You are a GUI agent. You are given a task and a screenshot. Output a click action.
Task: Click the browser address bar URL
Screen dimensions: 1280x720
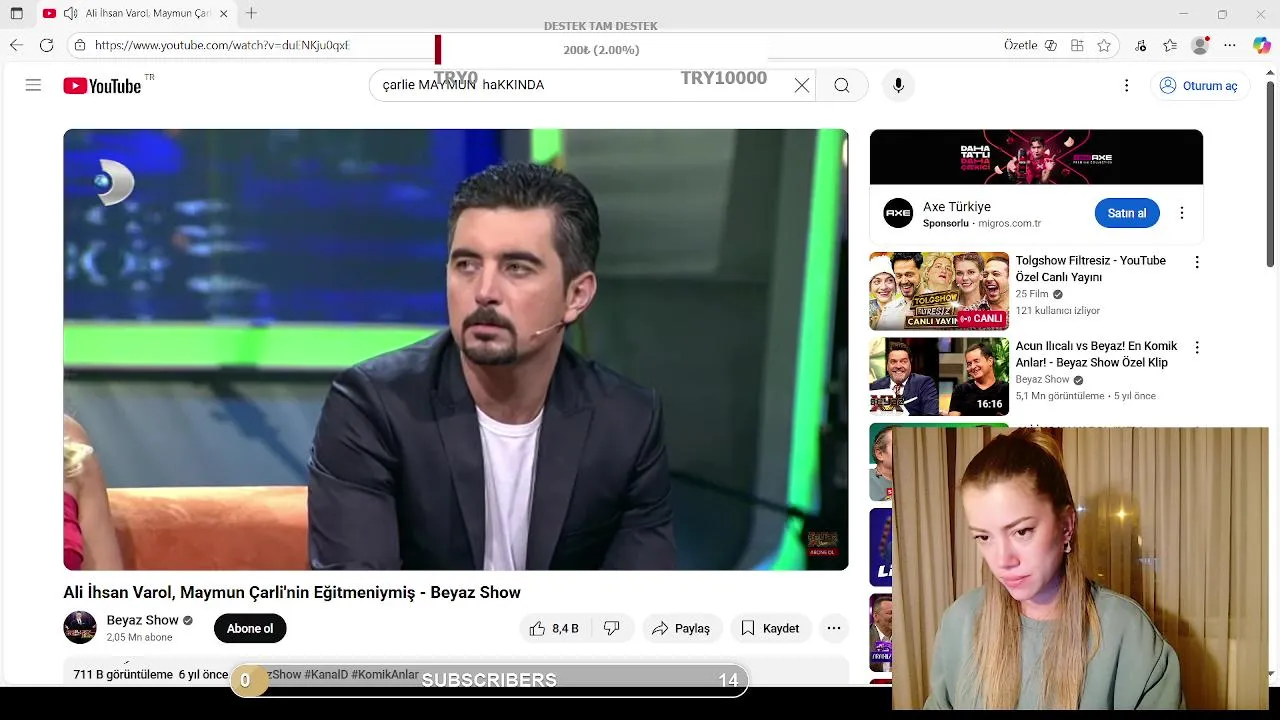[x=222, y=45]
